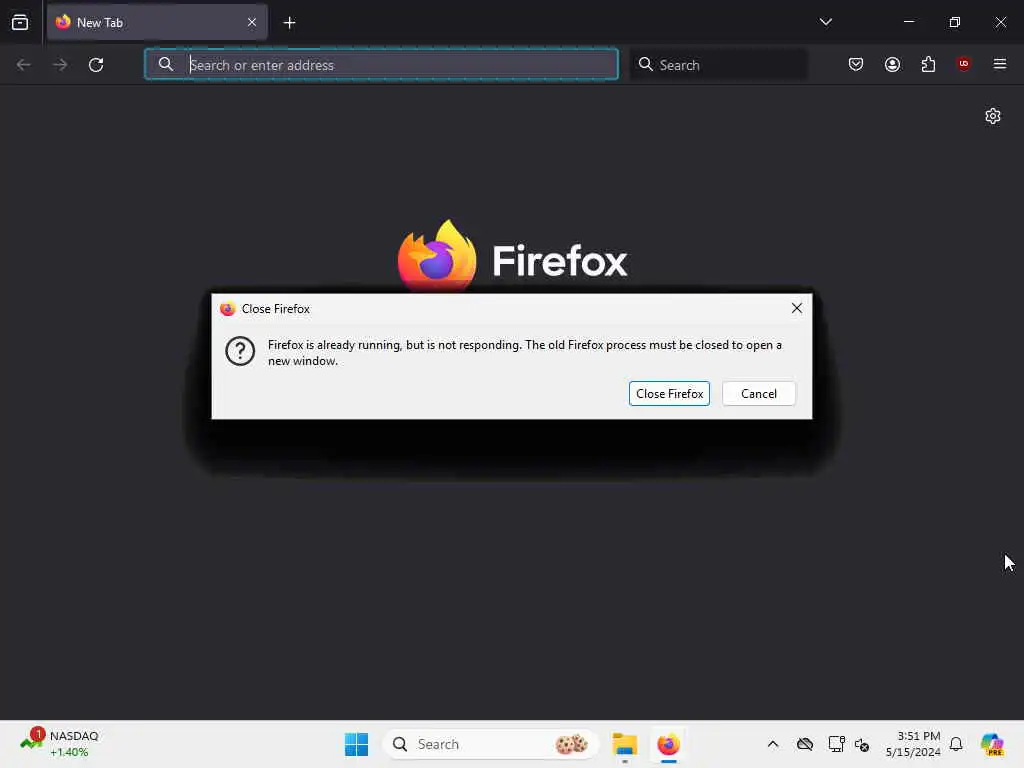The width and height of the screenshot is (1024, 768).
Task: Open the Firefox View icon
Action: (x=20, y=22)
